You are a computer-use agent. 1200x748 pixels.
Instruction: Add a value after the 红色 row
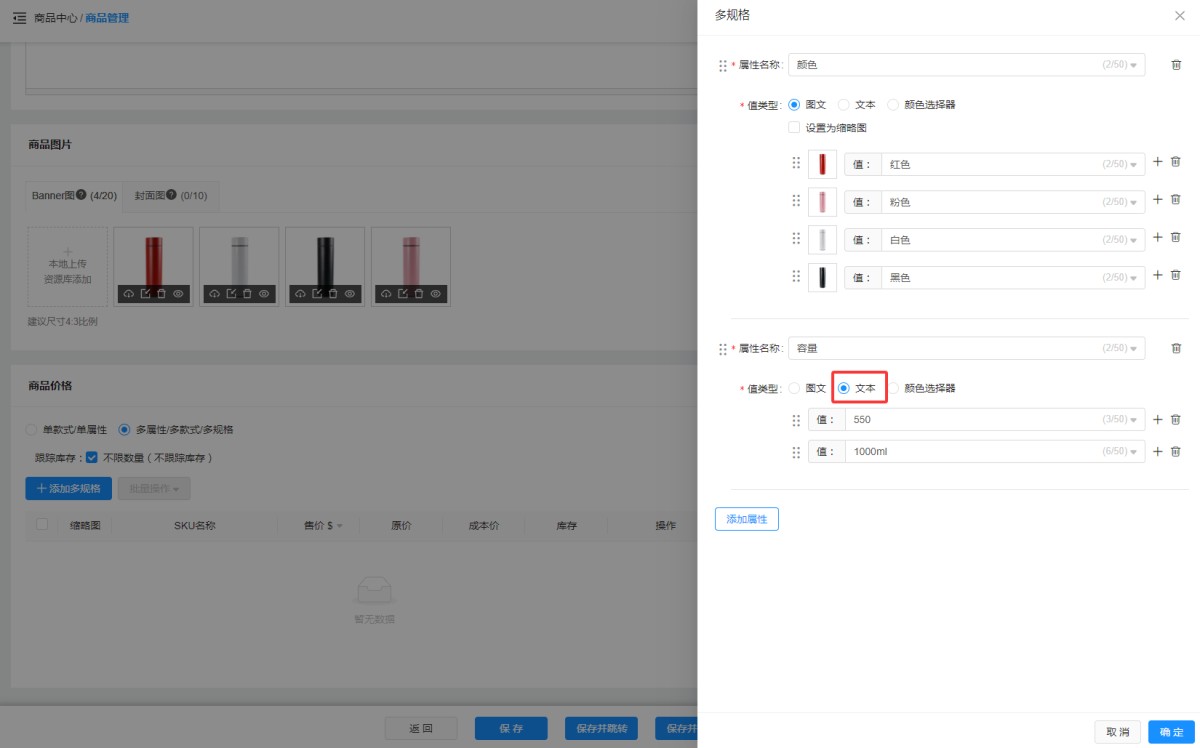click(x=1158, y=161)
